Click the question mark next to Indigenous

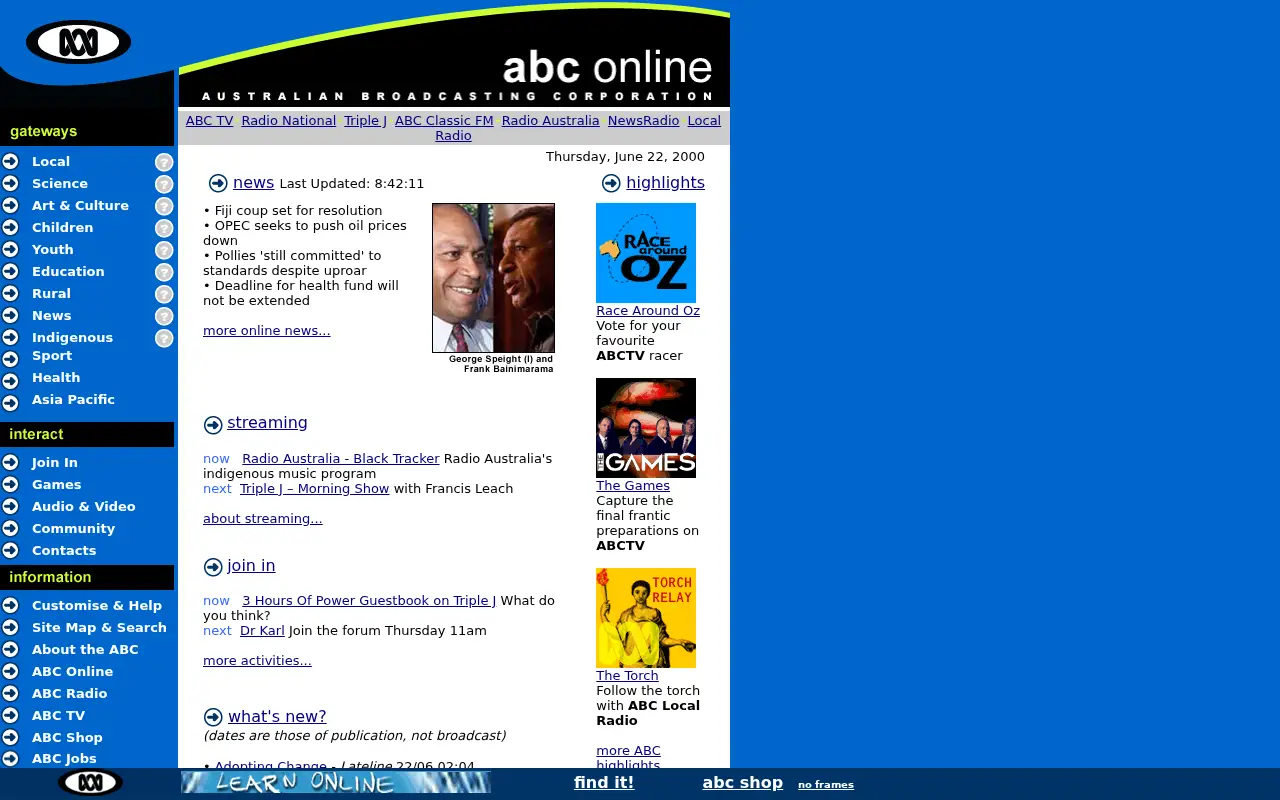point(164,338)
